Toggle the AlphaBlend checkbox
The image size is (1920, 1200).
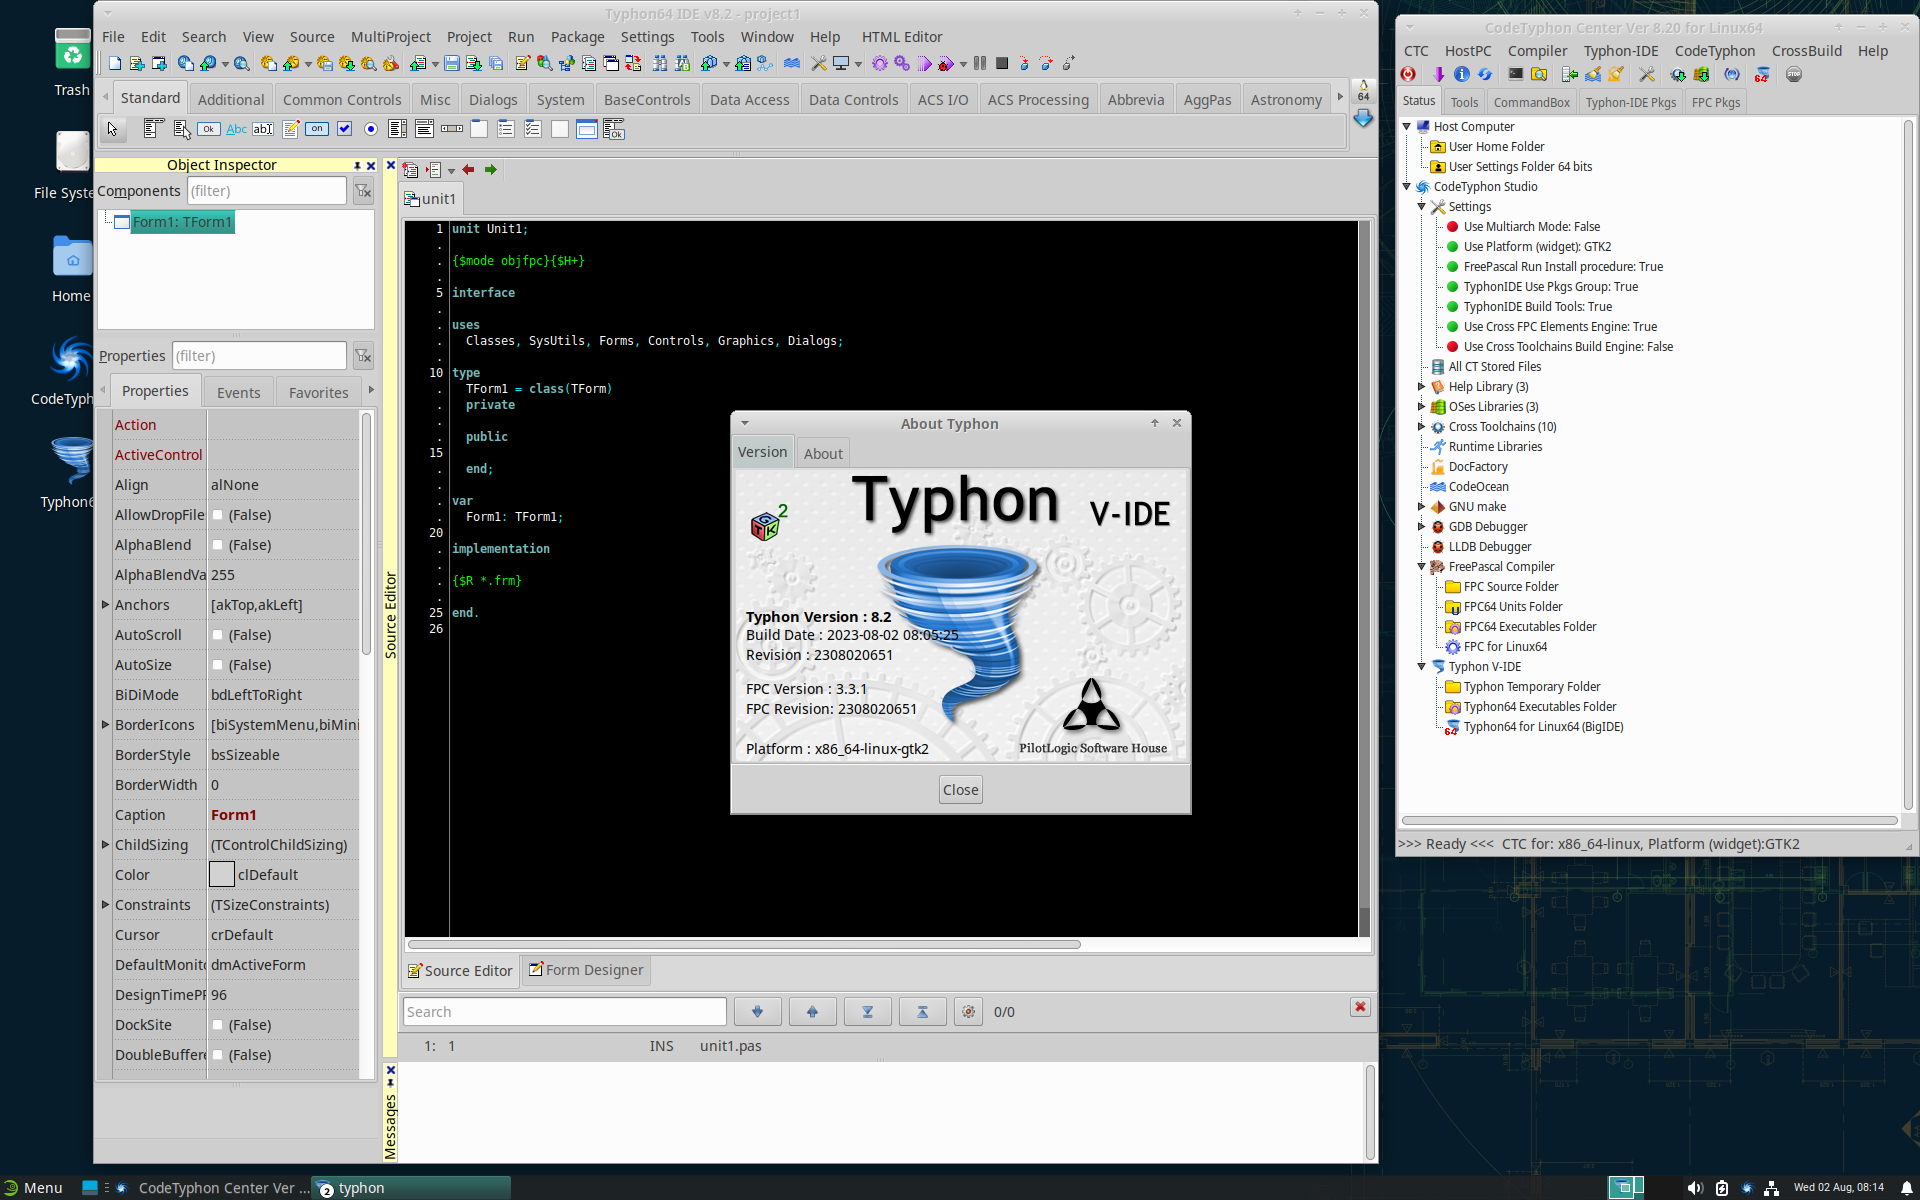tap(217, 545)
